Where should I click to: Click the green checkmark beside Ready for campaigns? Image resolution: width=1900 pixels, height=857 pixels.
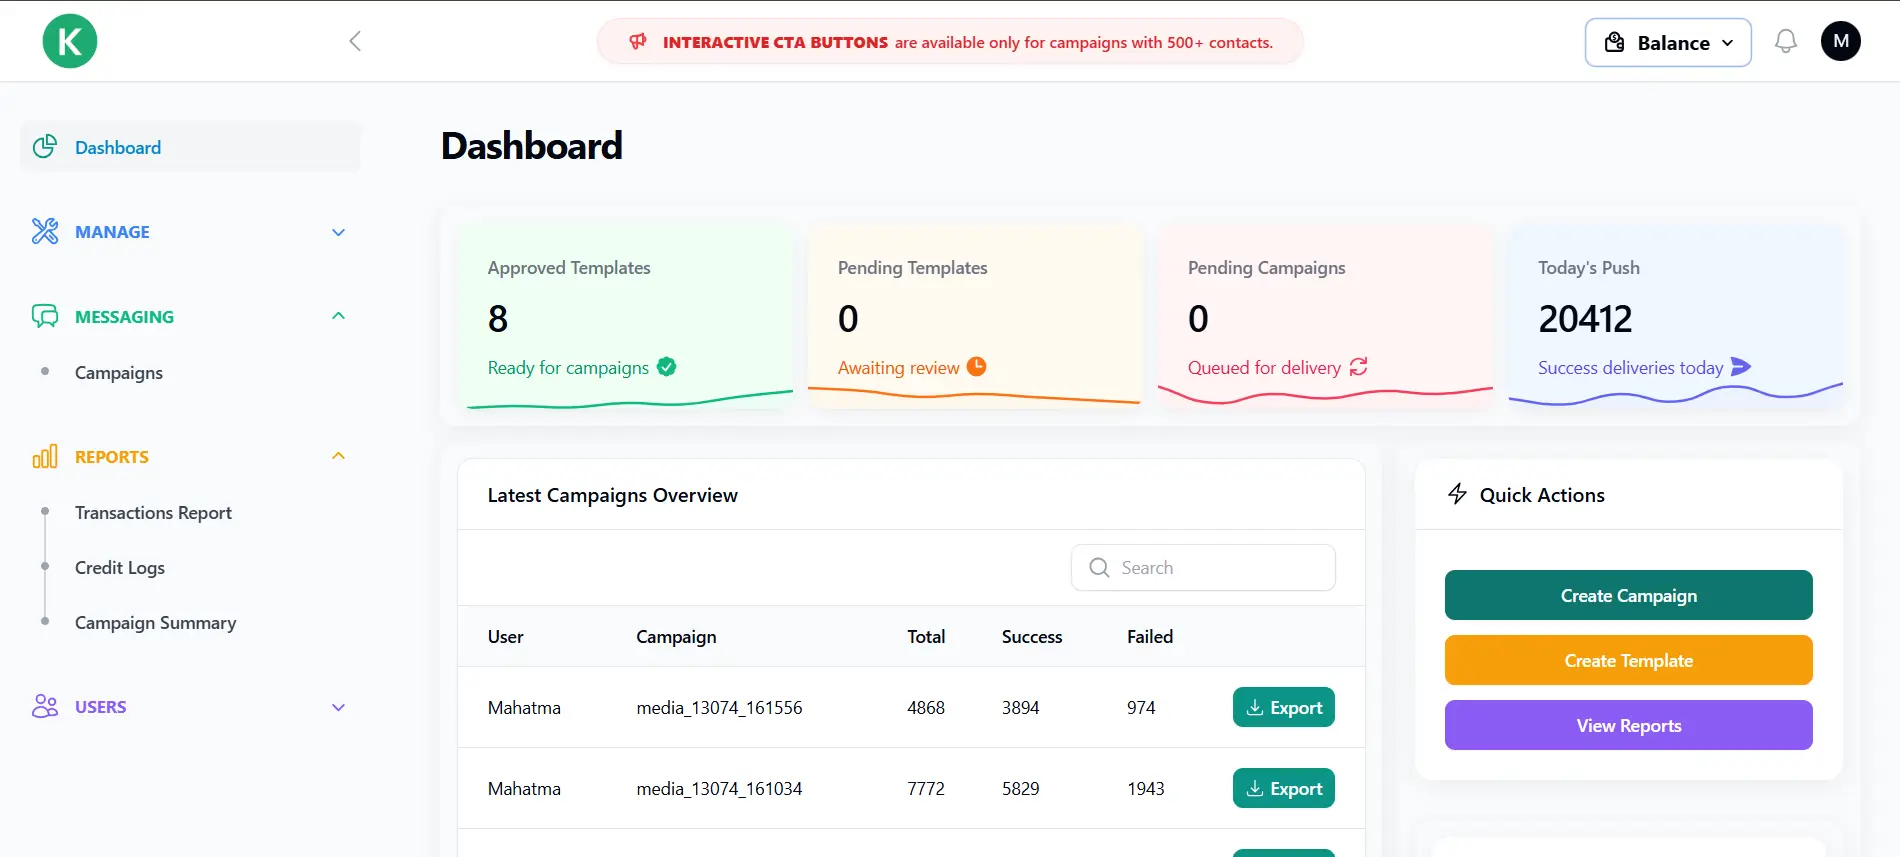tap(667, 367)
